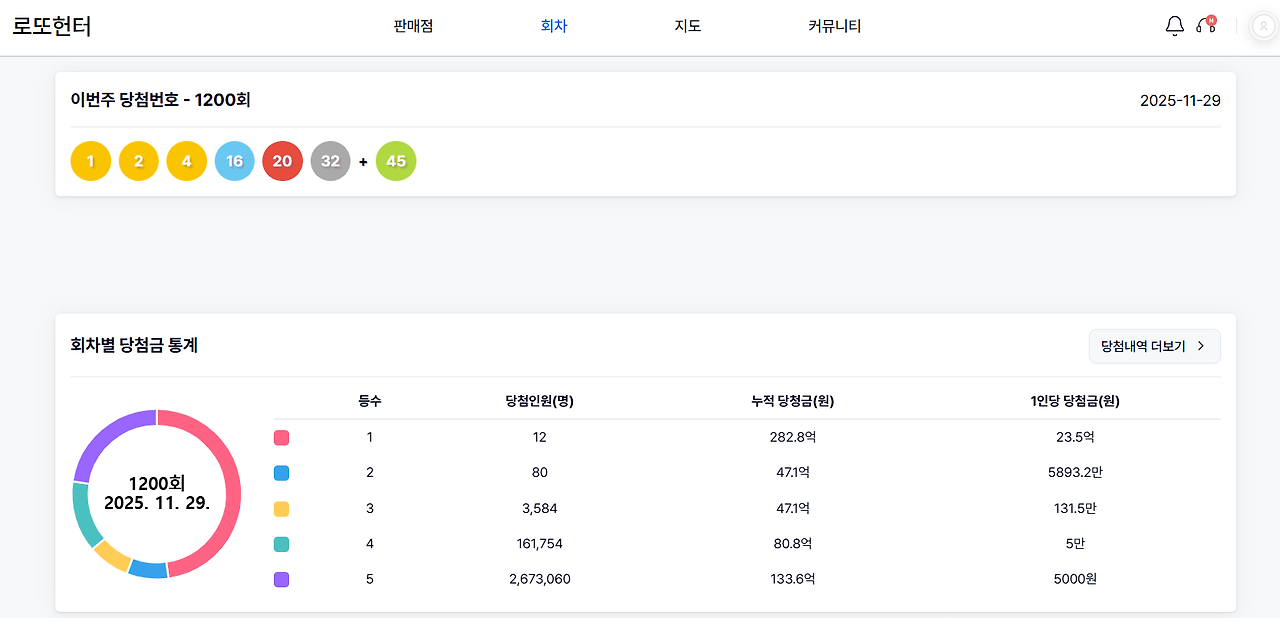Click the chevron in 당첨내역 더보기
1280x618 pixels.
click(1201, 346)
